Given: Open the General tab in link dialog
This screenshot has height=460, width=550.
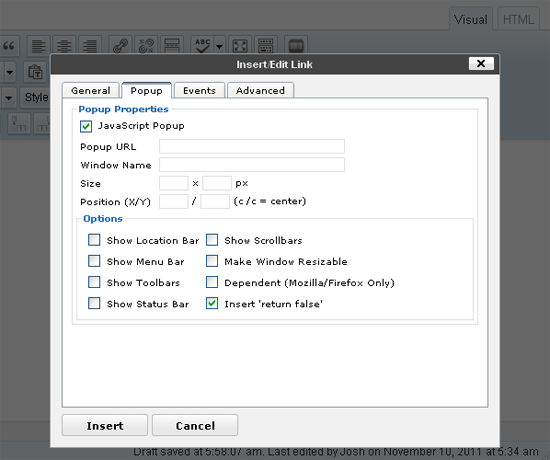Looking at the screenshot, I should click(x=90, y=91).
